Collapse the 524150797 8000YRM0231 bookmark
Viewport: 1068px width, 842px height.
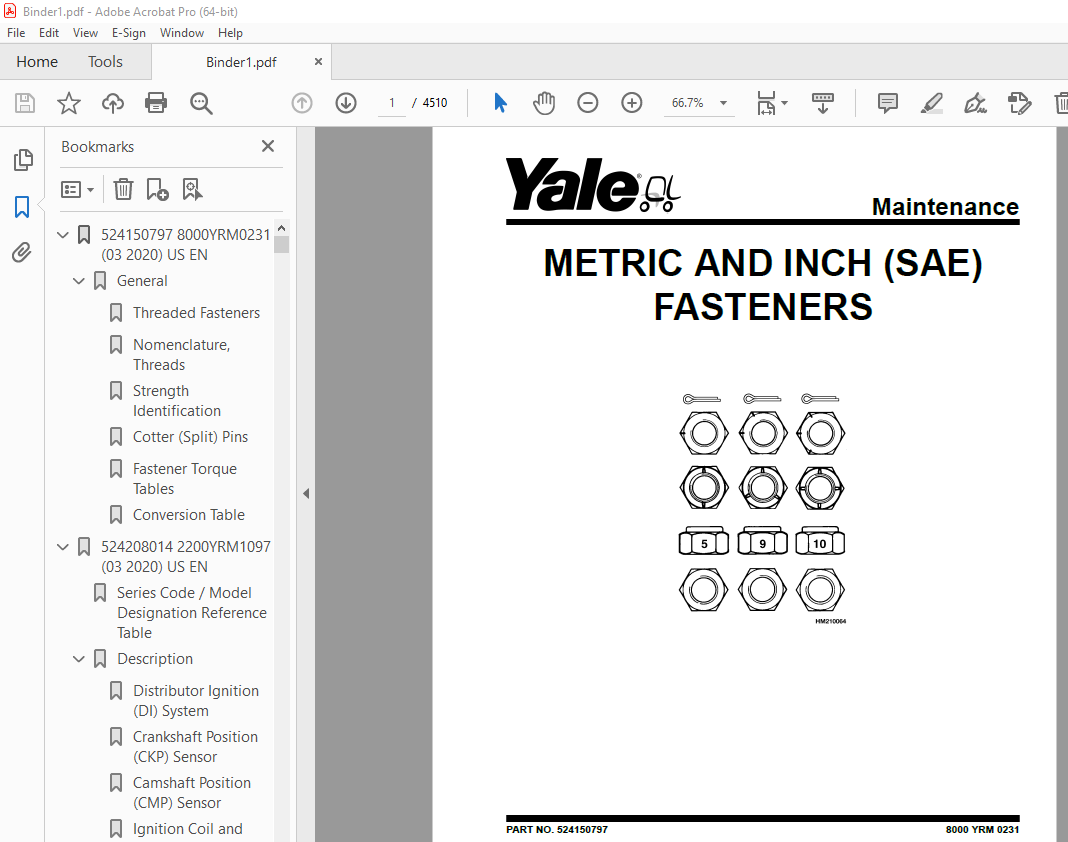coord(63,235)
